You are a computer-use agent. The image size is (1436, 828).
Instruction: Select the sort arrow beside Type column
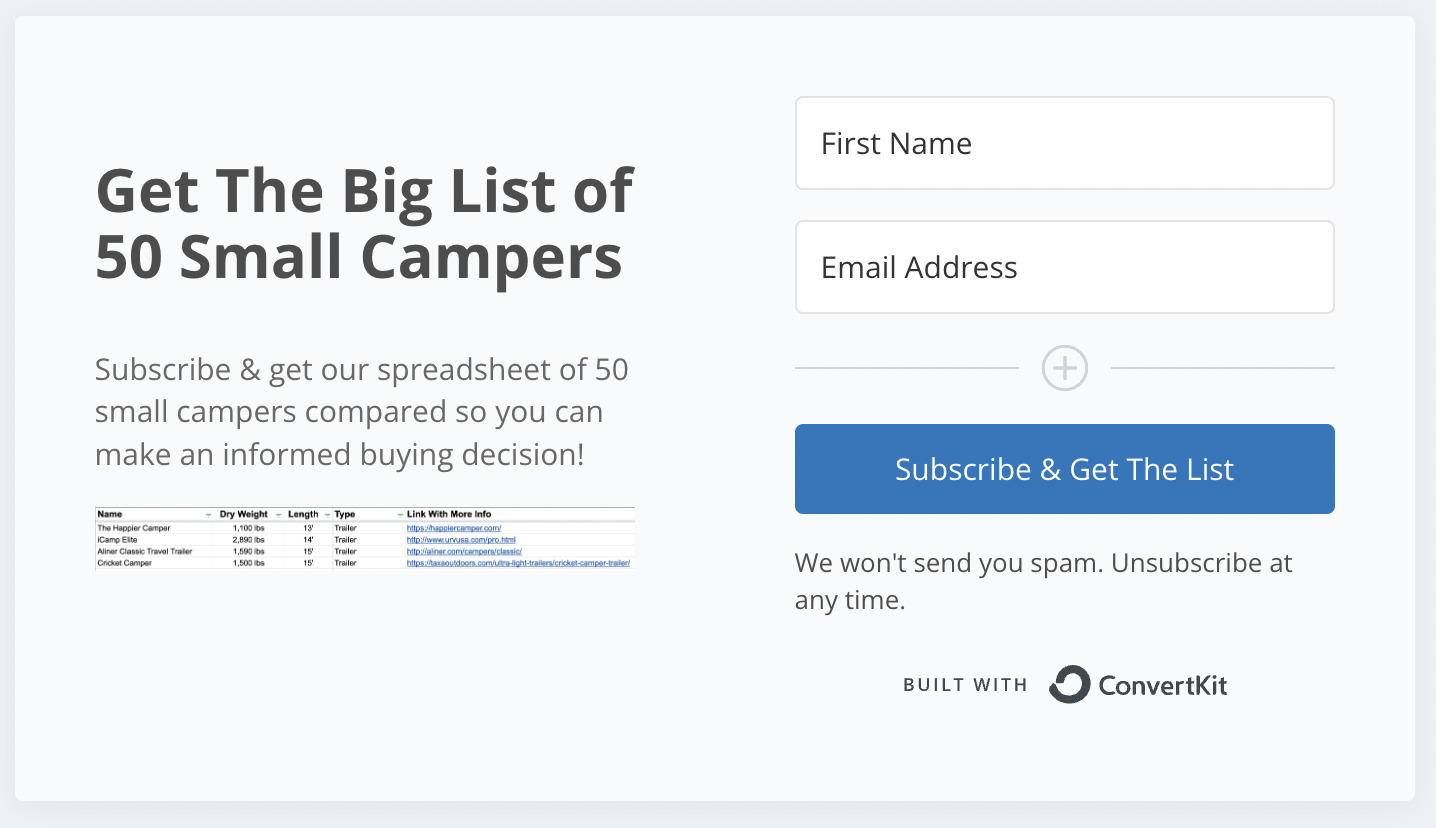coord(400,514)
